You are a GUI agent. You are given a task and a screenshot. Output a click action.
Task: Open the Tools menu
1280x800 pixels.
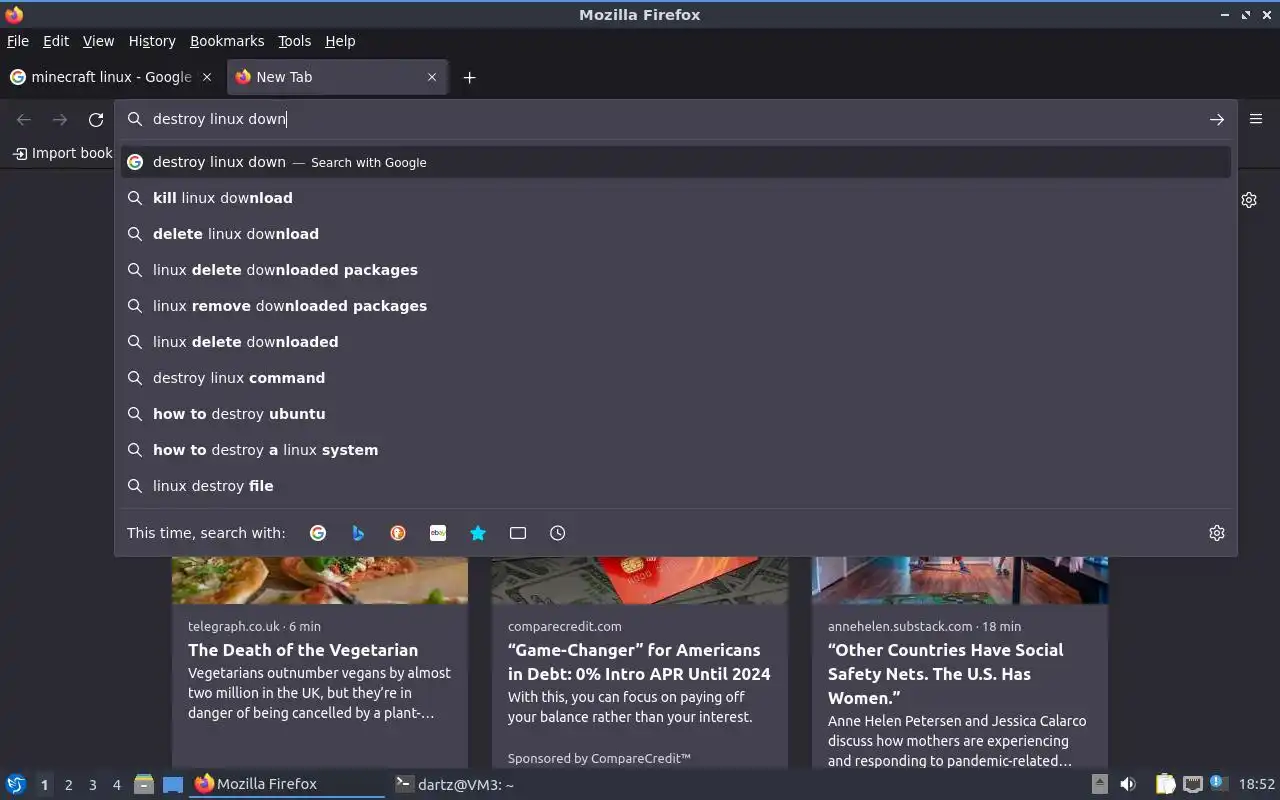(294, 41)
